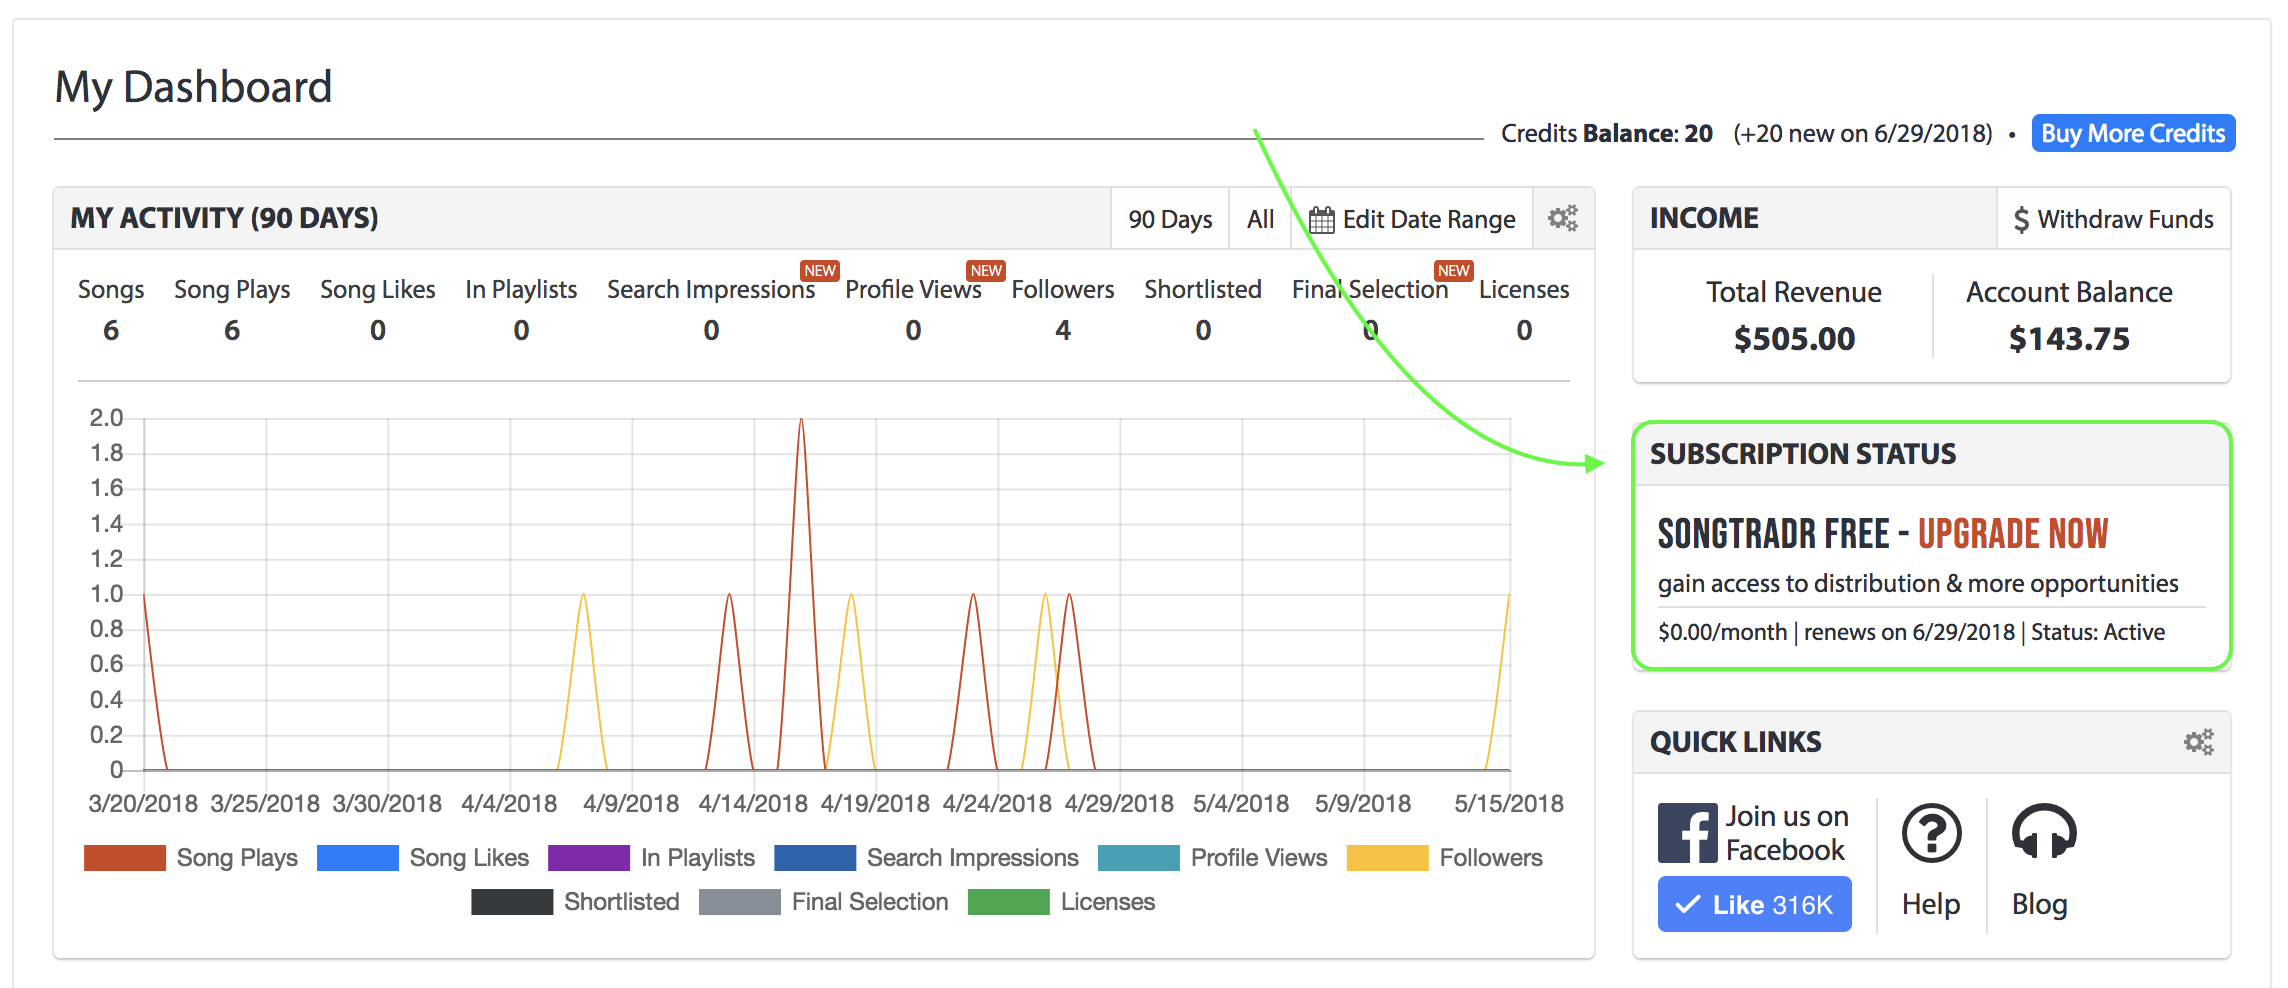This screenshot has width=2288, height=988.
Task: Click the calendar icon in Edit Date Range
Action: [1322, 219]
